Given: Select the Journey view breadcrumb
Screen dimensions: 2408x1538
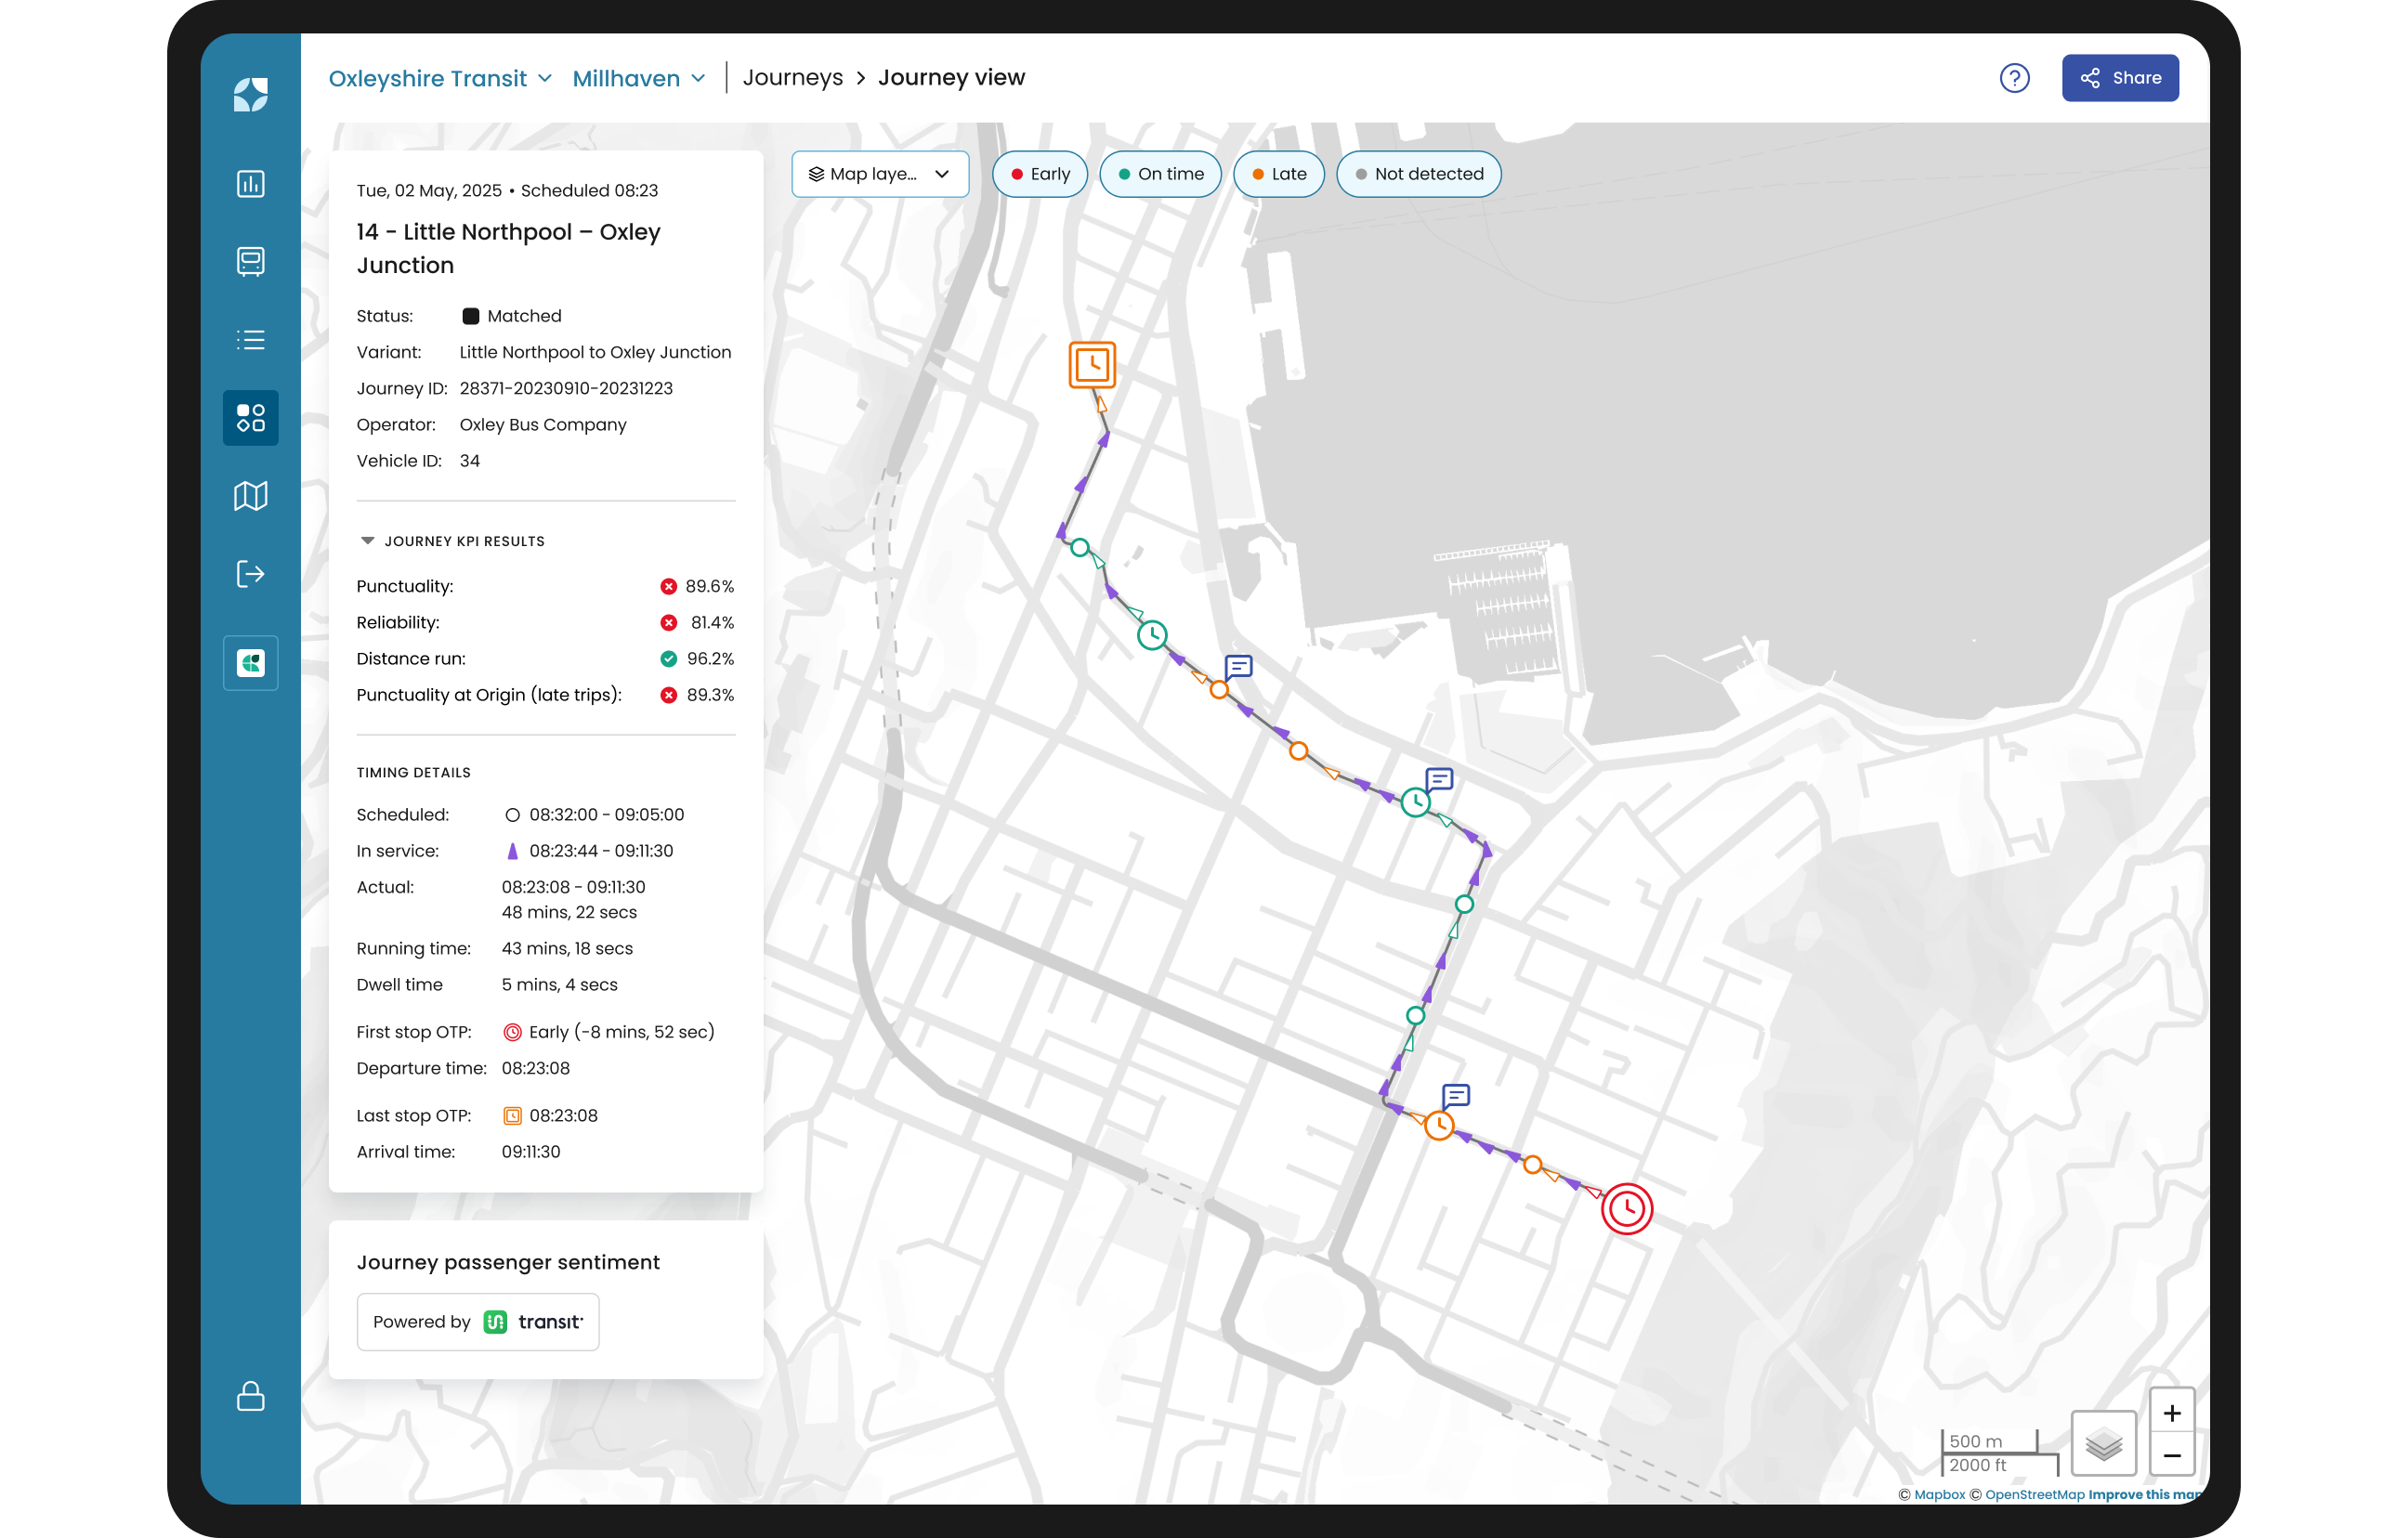Looking at the screenshot, I should pyautogui.click(x=951, y=78).
